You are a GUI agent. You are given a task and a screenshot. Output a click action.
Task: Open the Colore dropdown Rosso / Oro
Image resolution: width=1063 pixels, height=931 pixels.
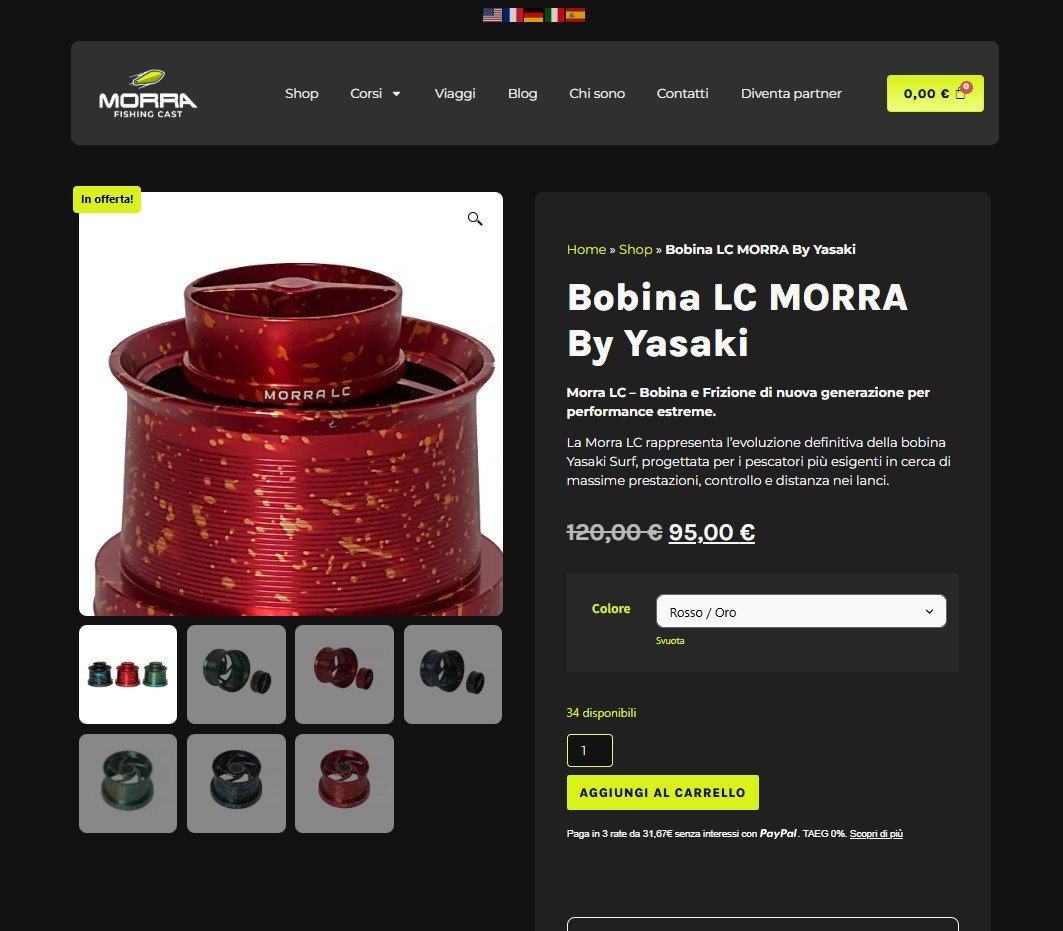(801, 612)
